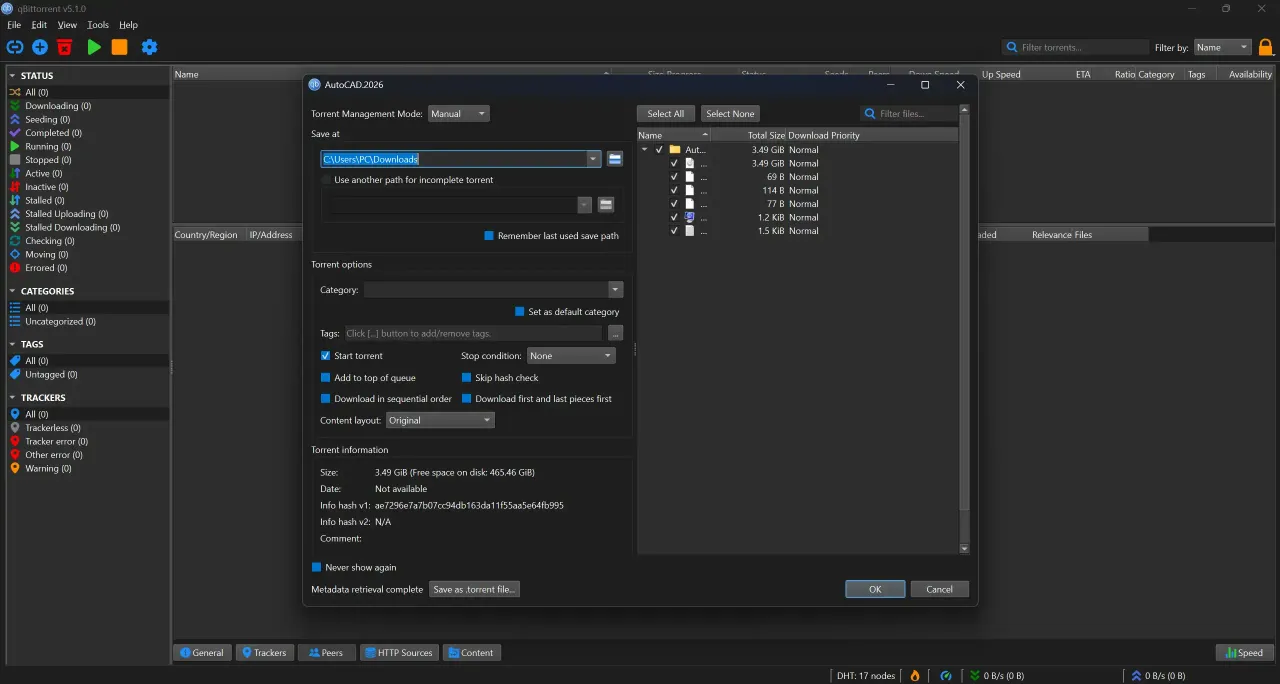Select the Aut... folder icon in file list
Viewport: 1280px width, 684px height.
tap(675, 150)
